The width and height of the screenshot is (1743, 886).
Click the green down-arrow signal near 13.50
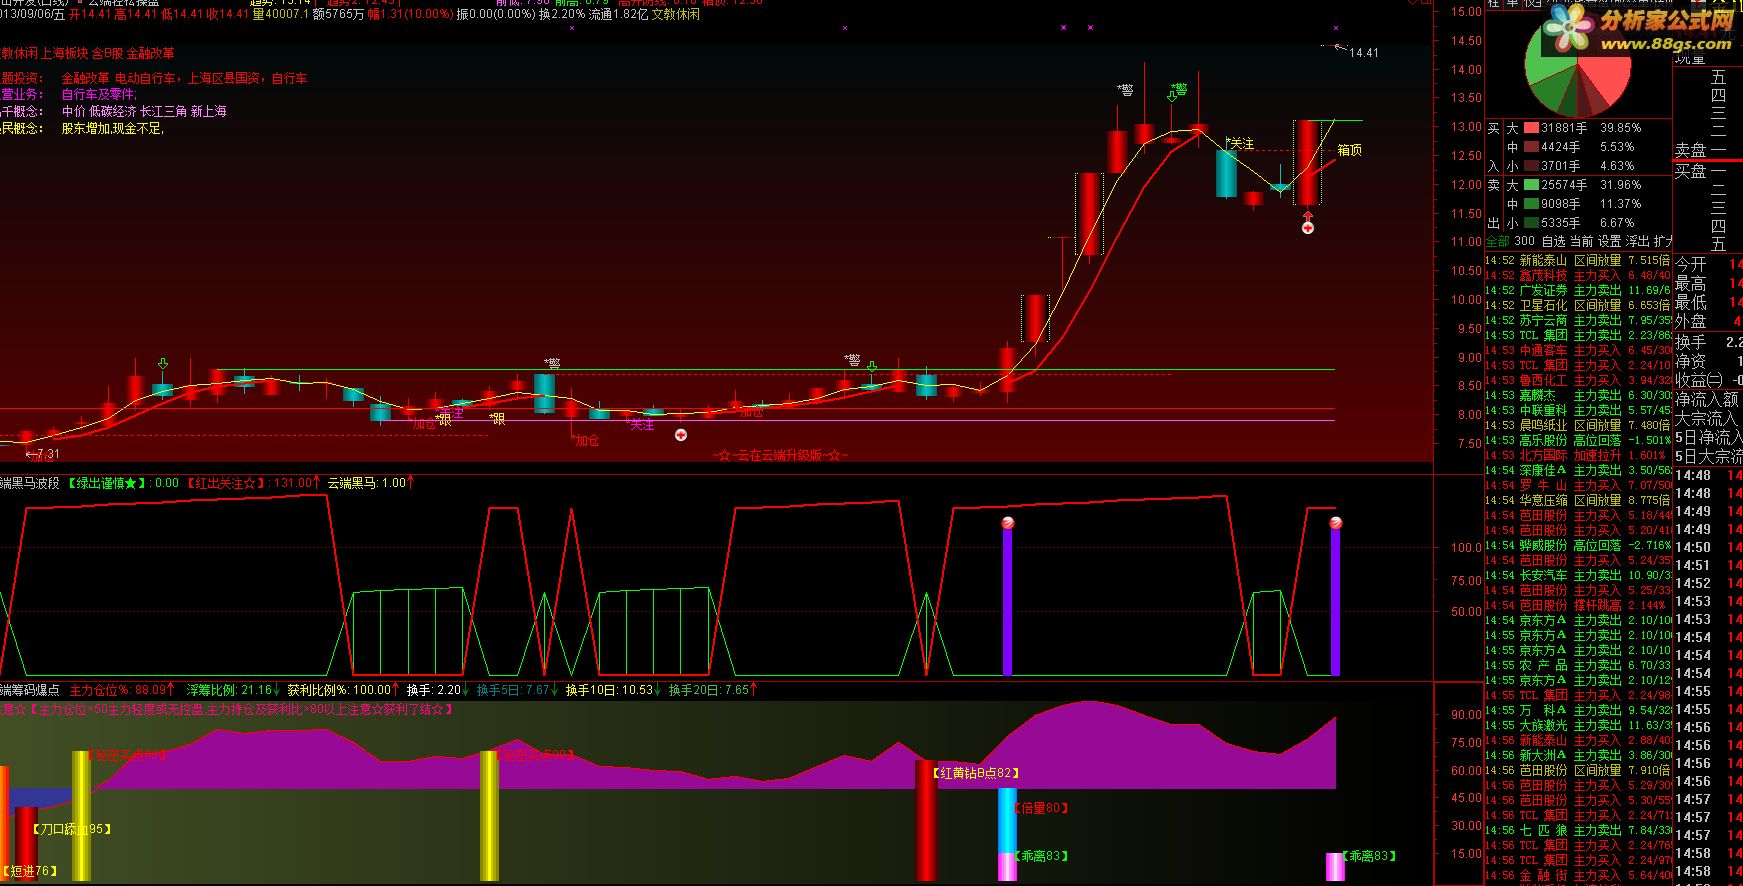tap(1172, 96)
